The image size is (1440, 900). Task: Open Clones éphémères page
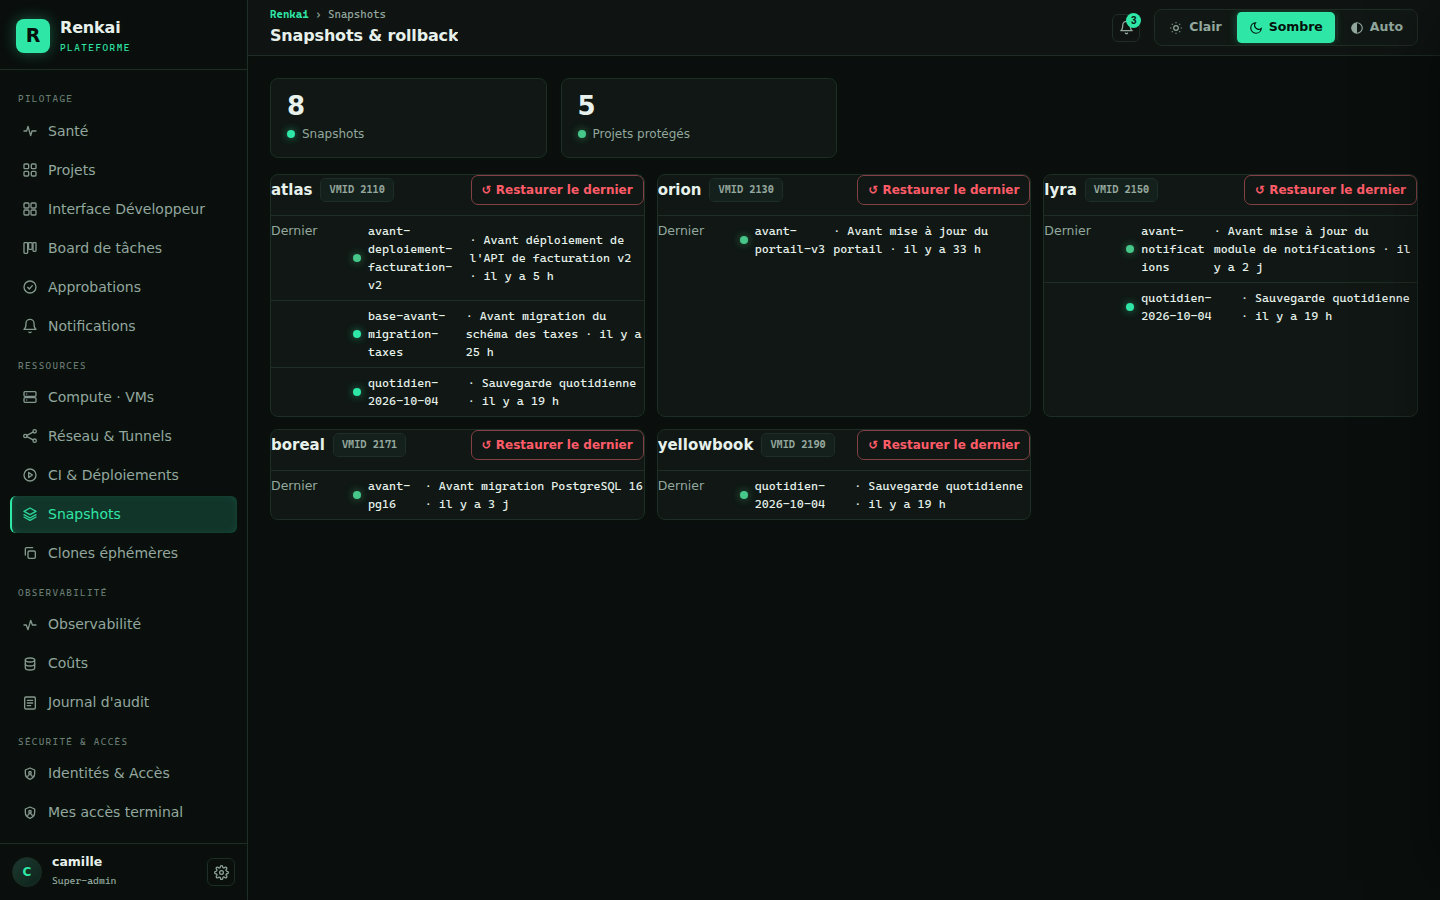[x=124, y=553]
